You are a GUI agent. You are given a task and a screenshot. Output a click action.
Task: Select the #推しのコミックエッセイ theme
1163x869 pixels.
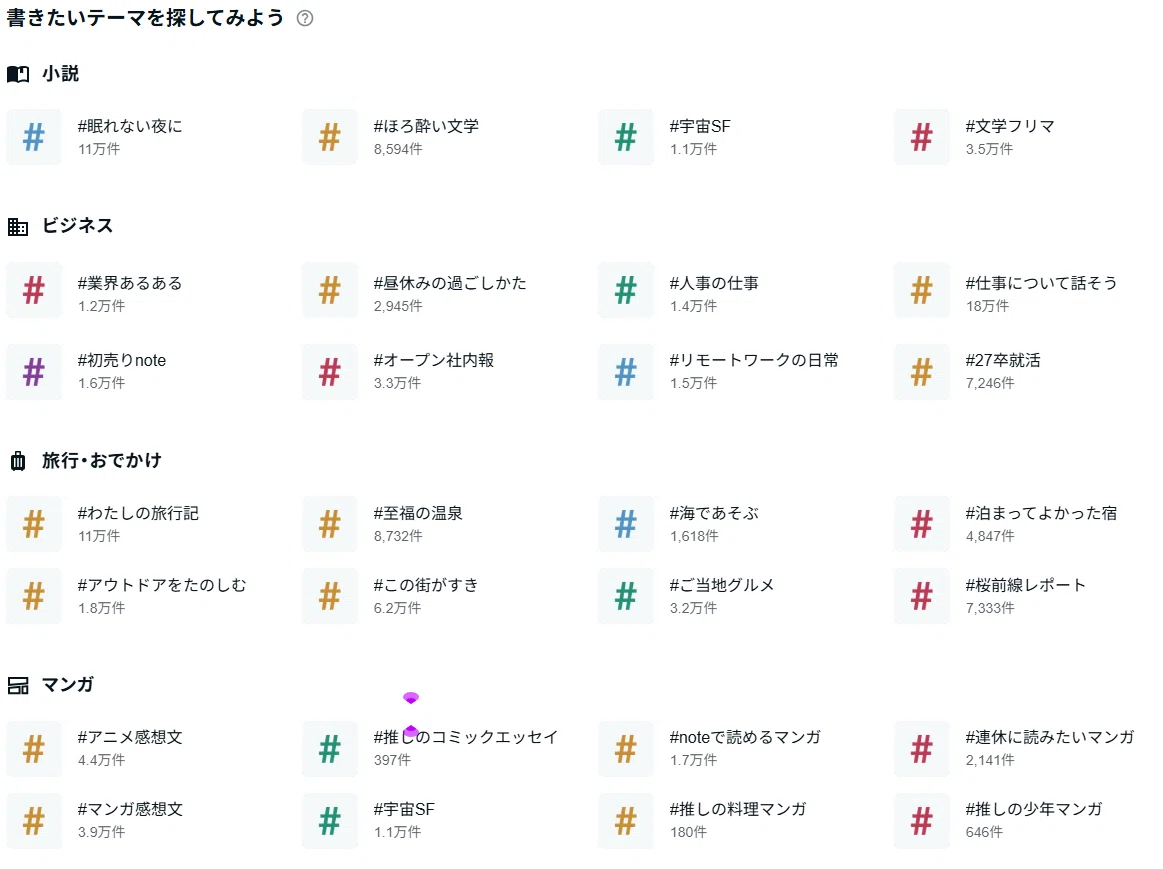(465, 737)
